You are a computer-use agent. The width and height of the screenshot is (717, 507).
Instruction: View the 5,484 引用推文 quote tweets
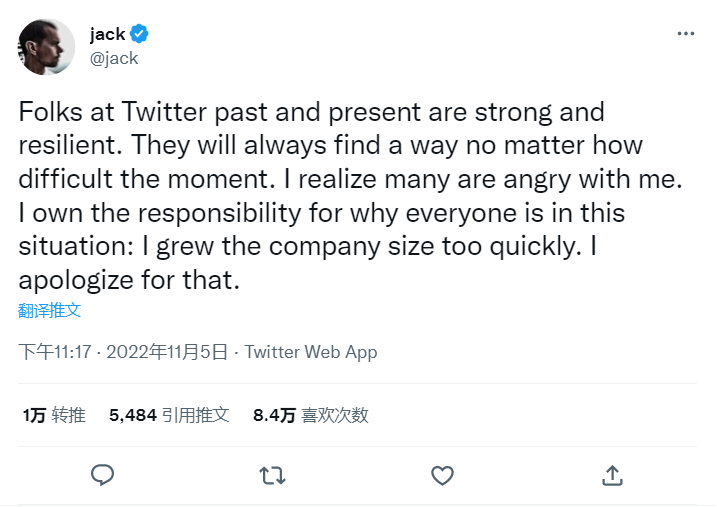tap(169, 415)
